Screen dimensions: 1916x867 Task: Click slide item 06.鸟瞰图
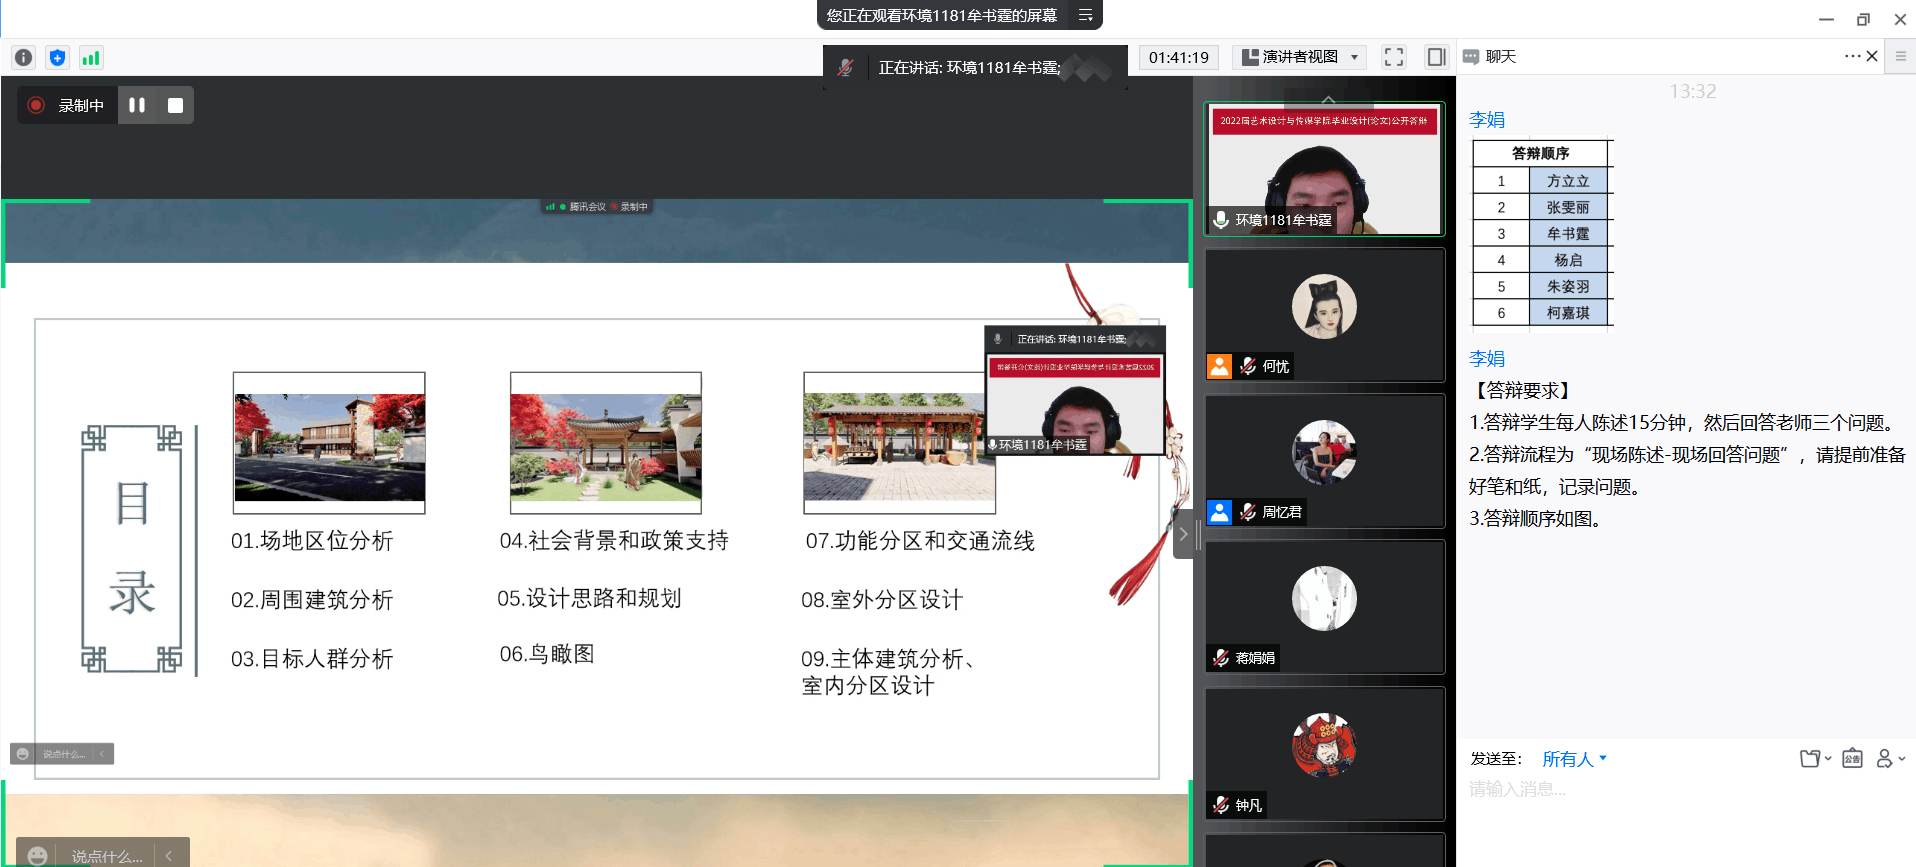click(547, 654)
